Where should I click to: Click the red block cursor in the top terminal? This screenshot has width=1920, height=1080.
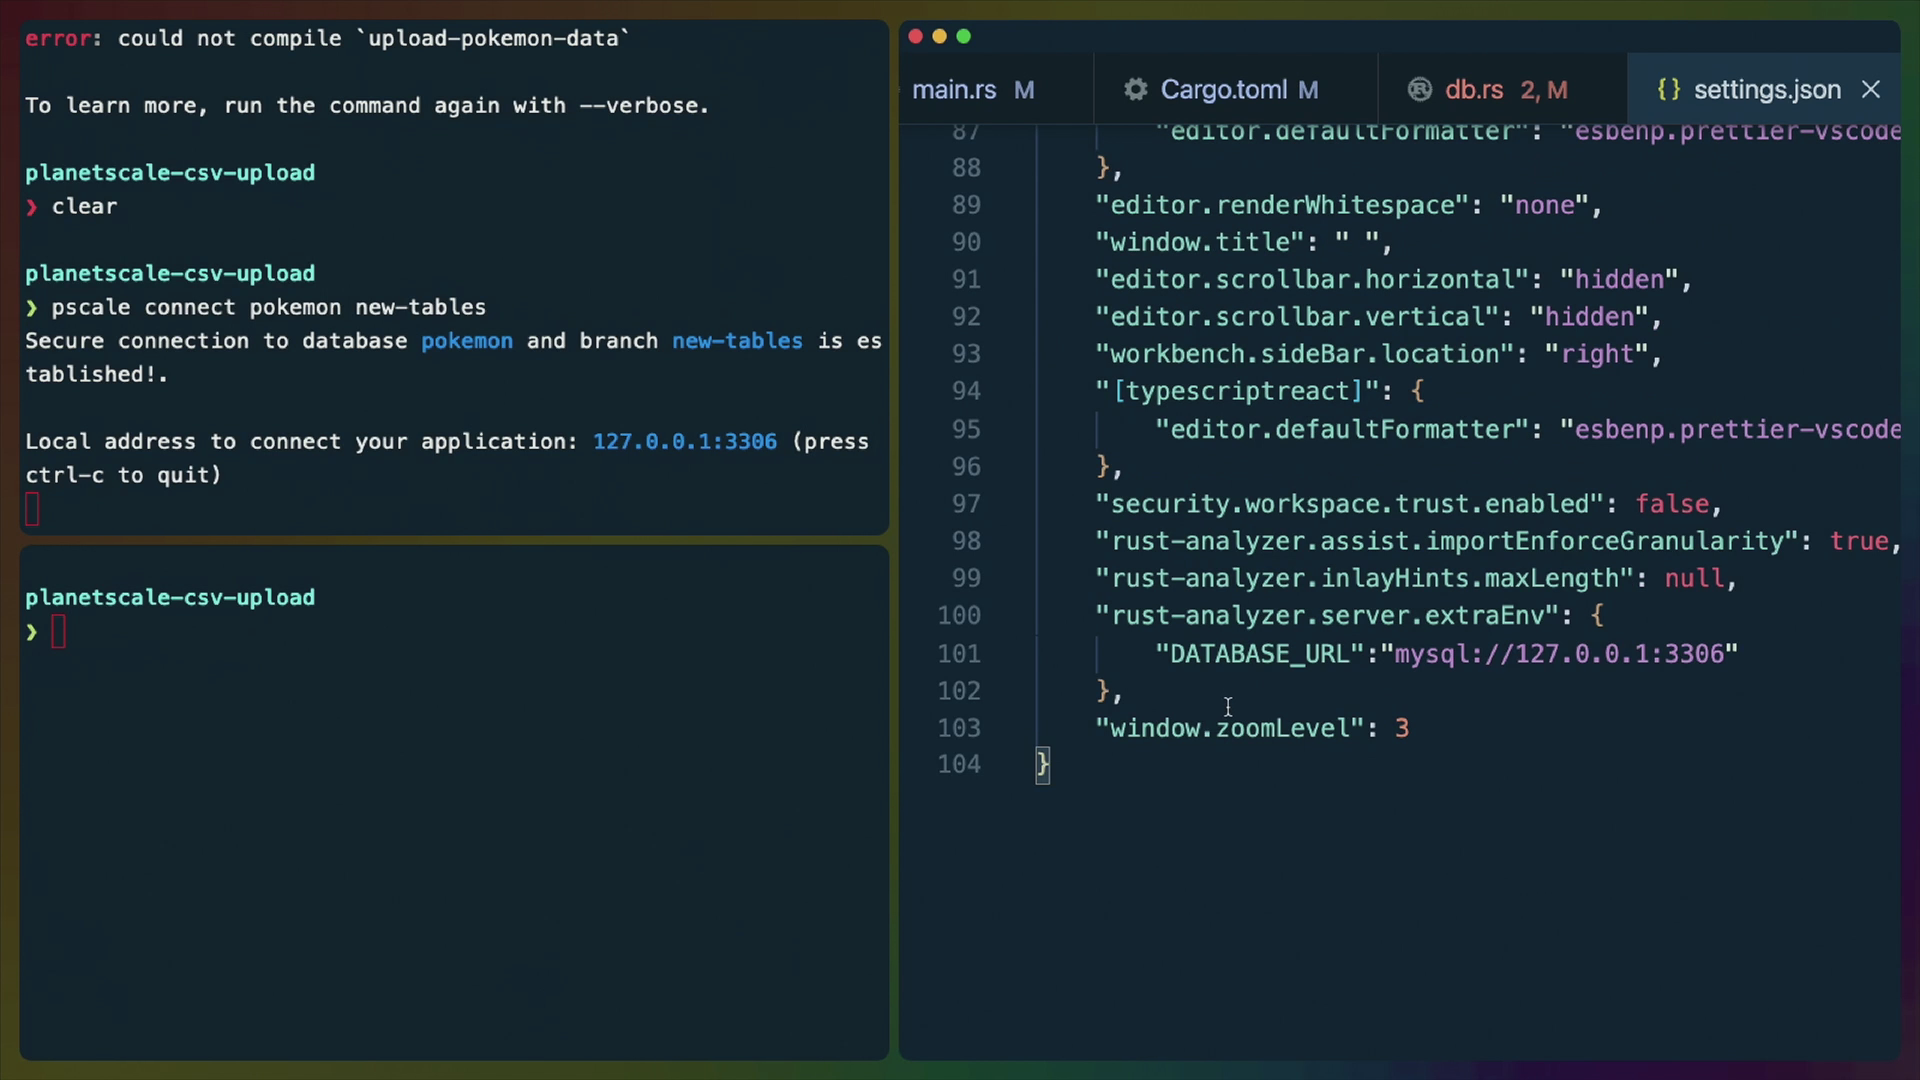(31, 509)
